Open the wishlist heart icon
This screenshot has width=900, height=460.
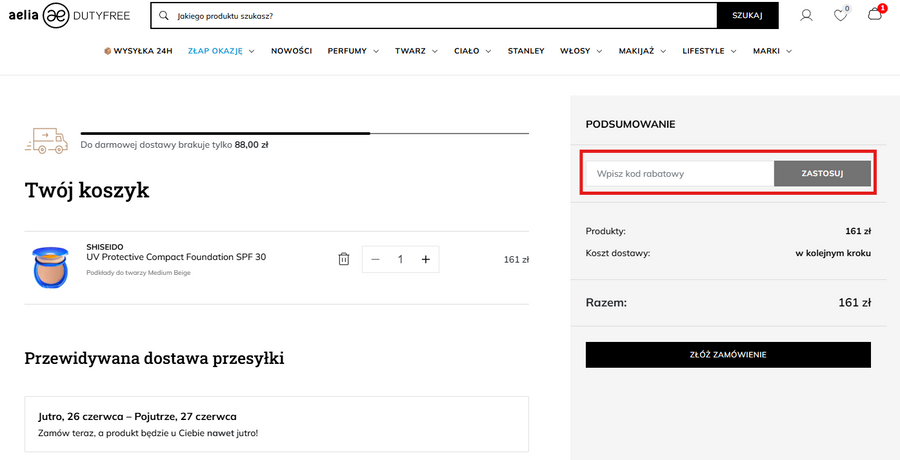click(841, 15)
